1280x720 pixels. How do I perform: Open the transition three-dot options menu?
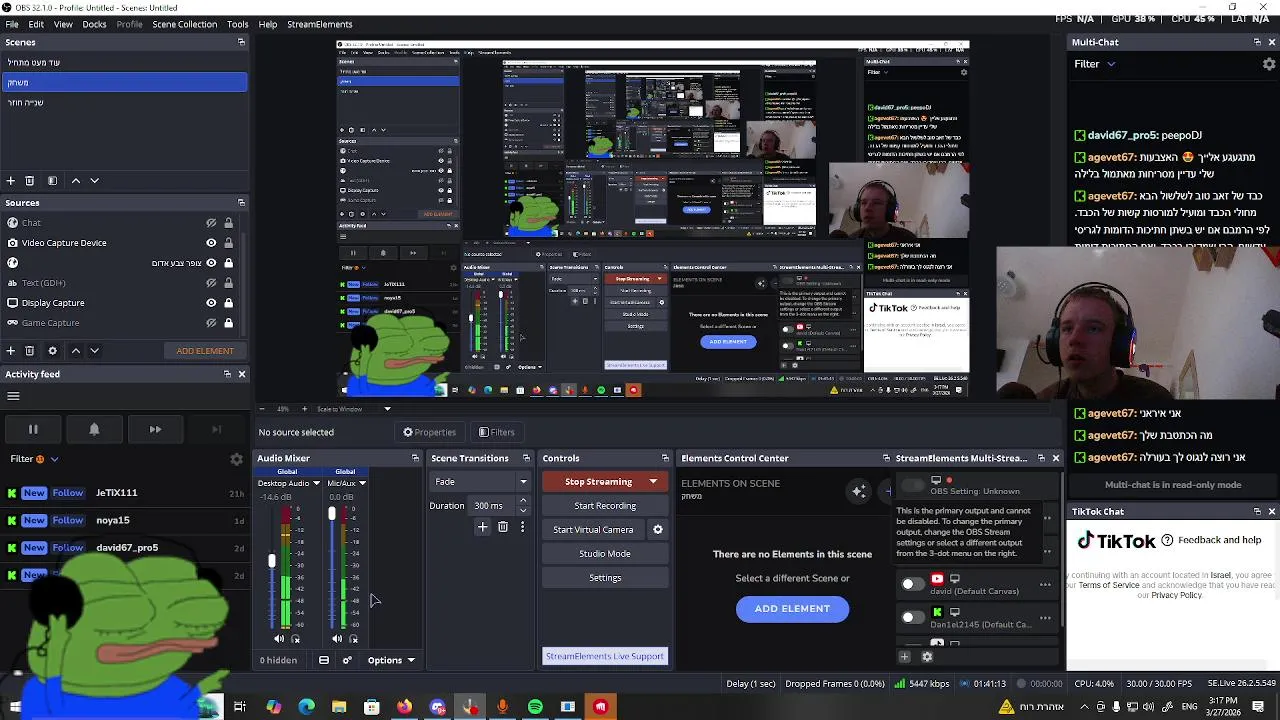[x=522, y=527]
